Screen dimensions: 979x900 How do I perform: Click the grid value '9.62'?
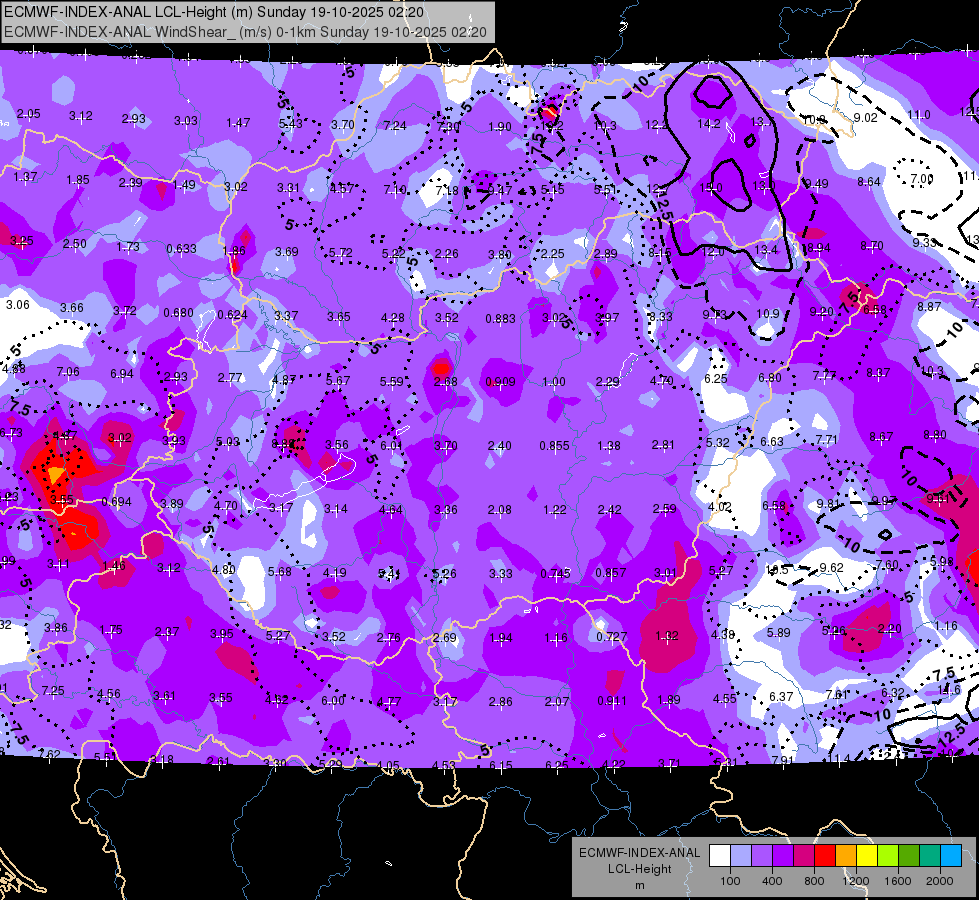point(832,567)
